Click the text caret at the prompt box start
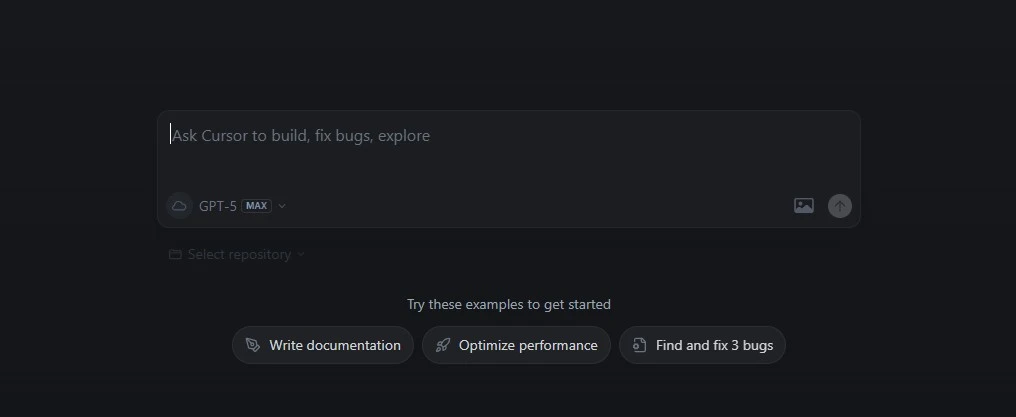 pos(170,134)
